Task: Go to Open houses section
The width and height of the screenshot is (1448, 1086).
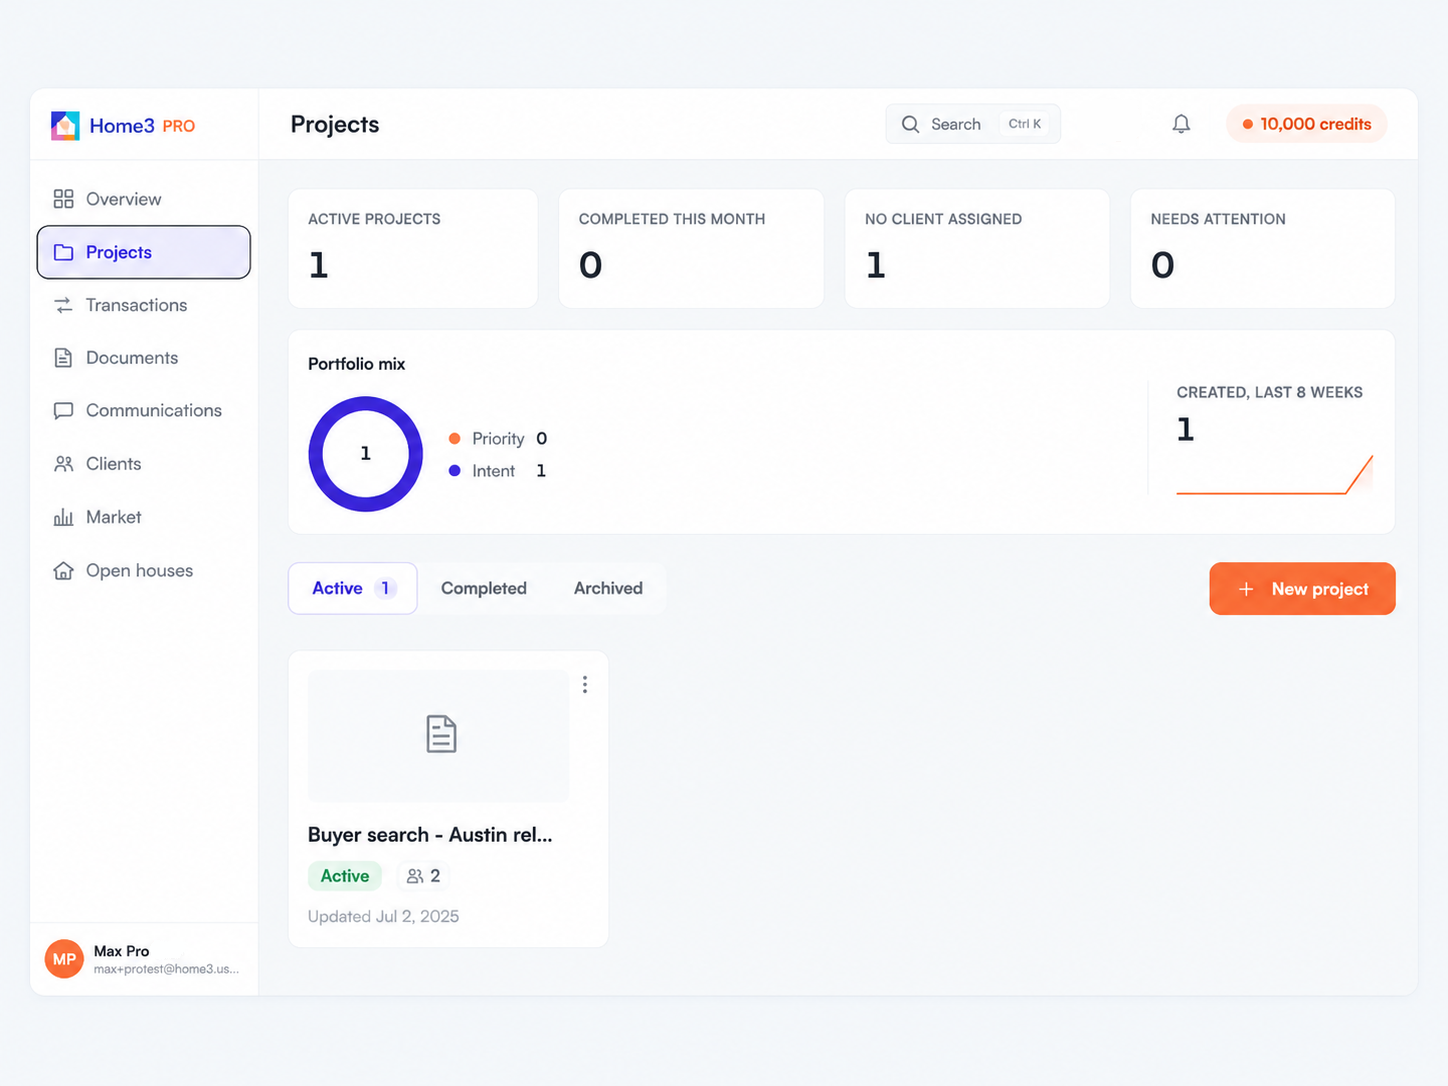Action: click(144, 571)
